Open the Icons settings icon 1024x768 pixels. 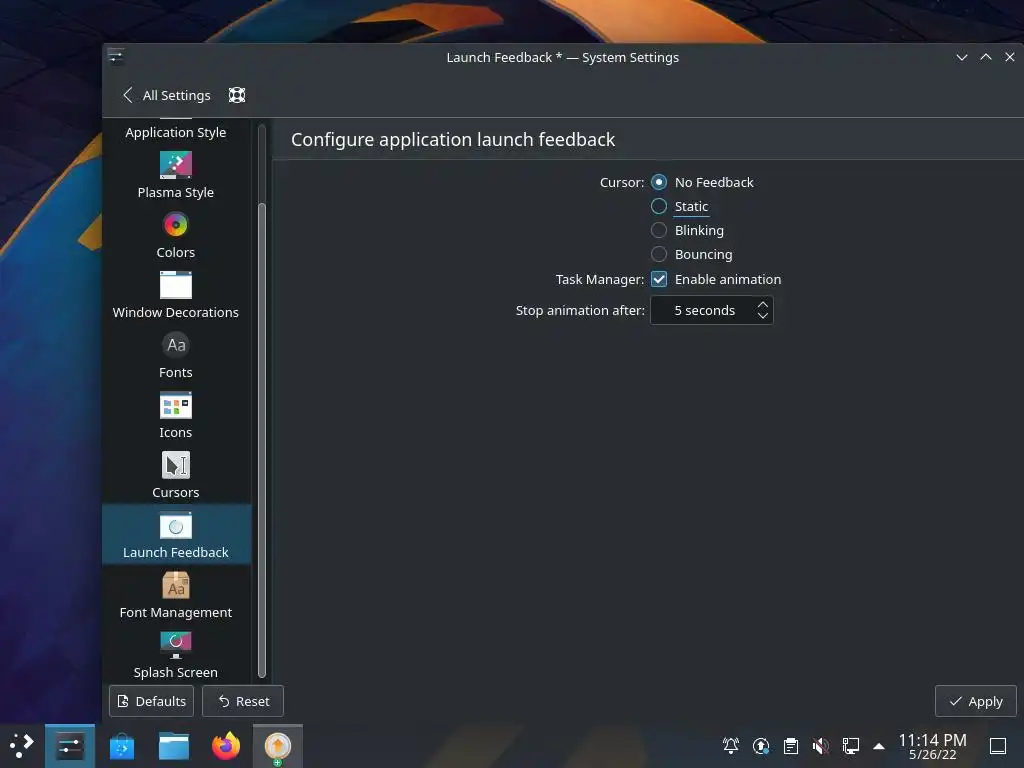click(x=176, y=405)
